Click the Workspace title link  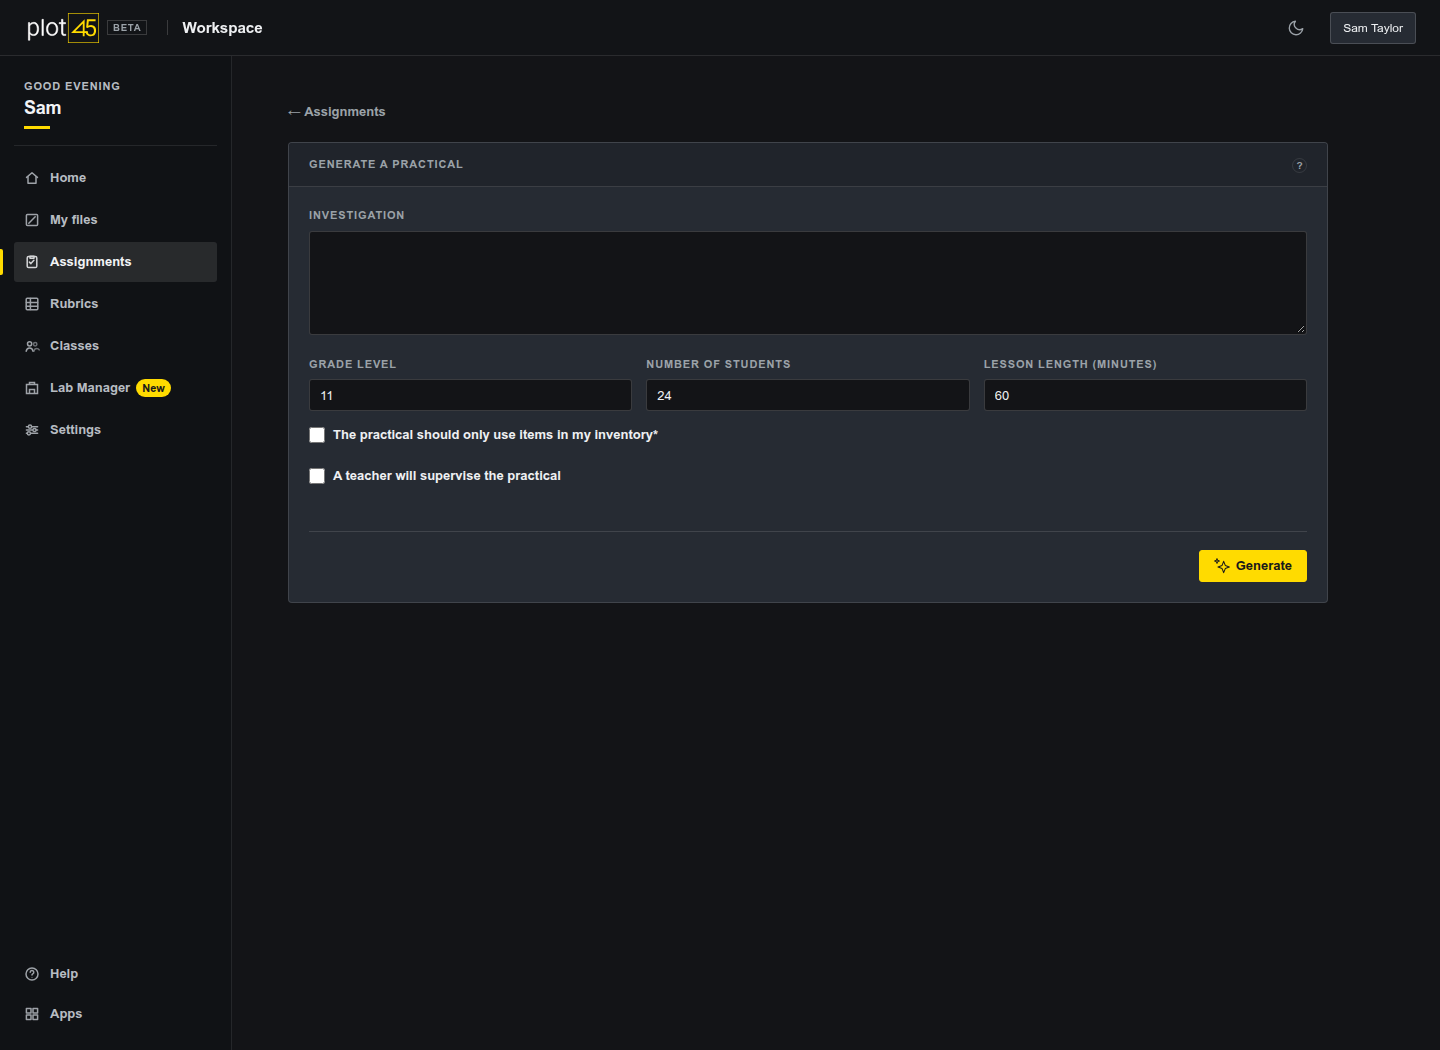[x=222, y=28]
